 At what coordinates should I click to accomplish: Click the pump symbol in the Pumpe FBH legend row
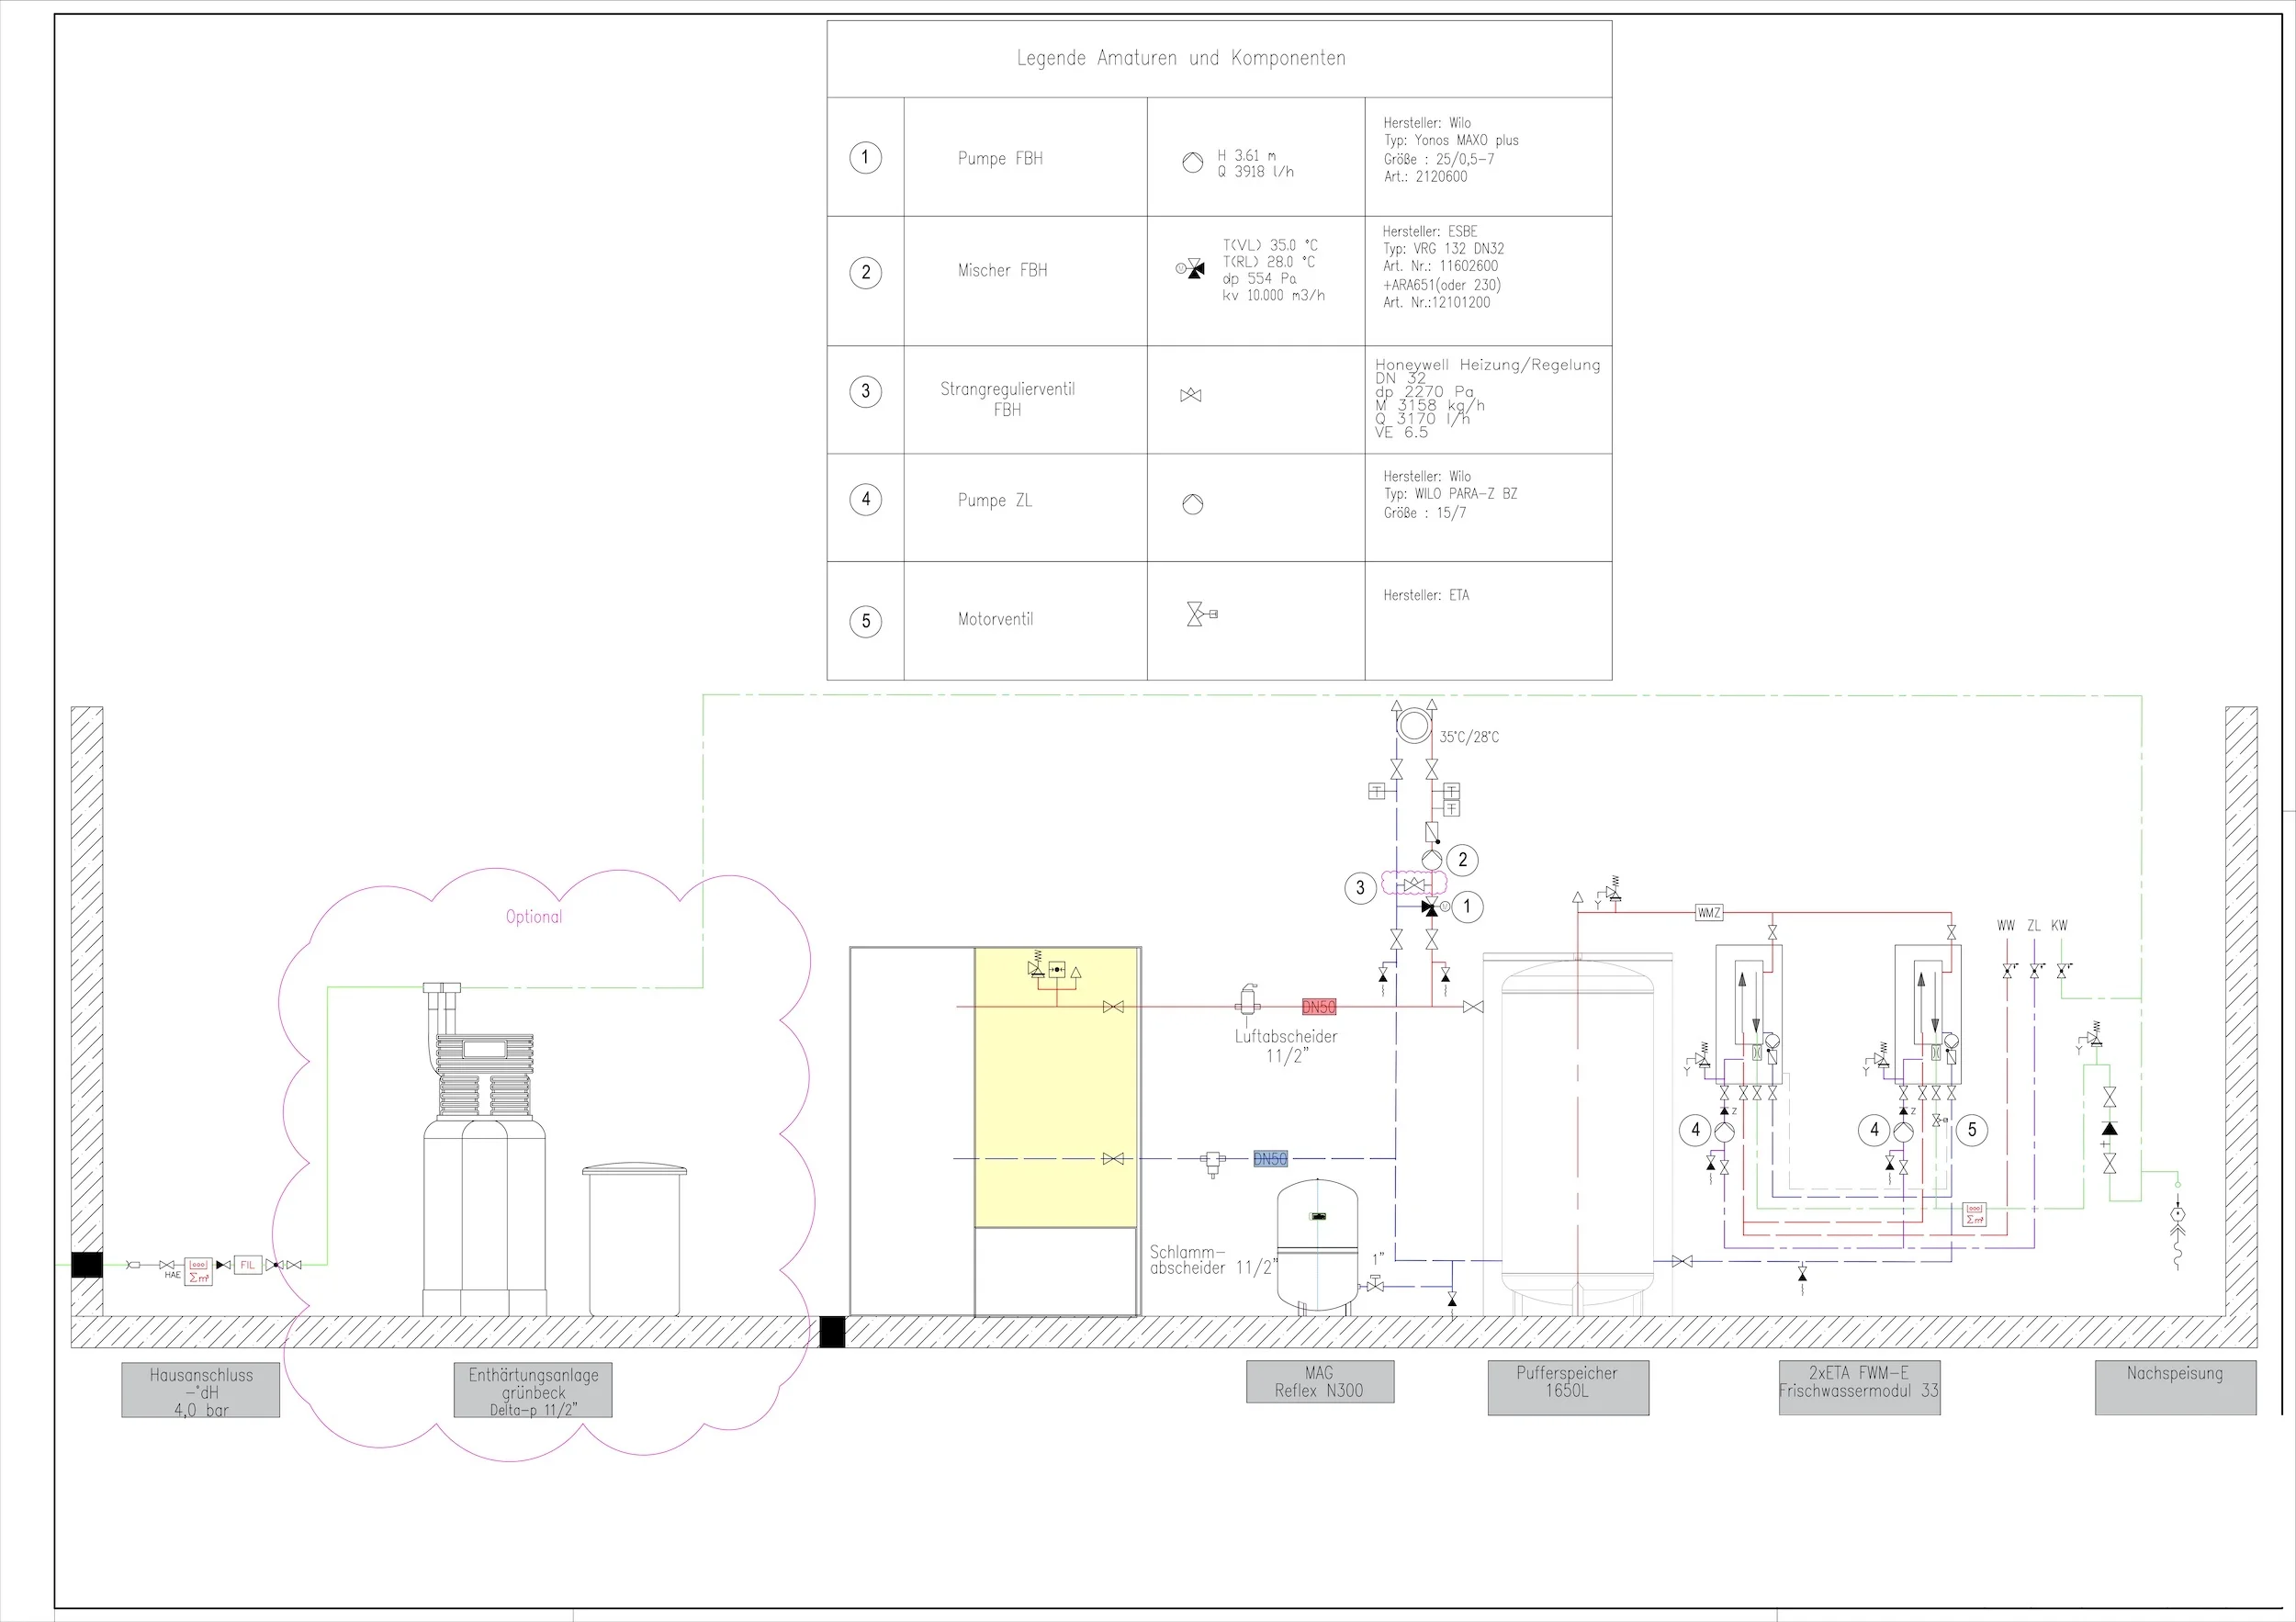click(x=1192, y=163)
